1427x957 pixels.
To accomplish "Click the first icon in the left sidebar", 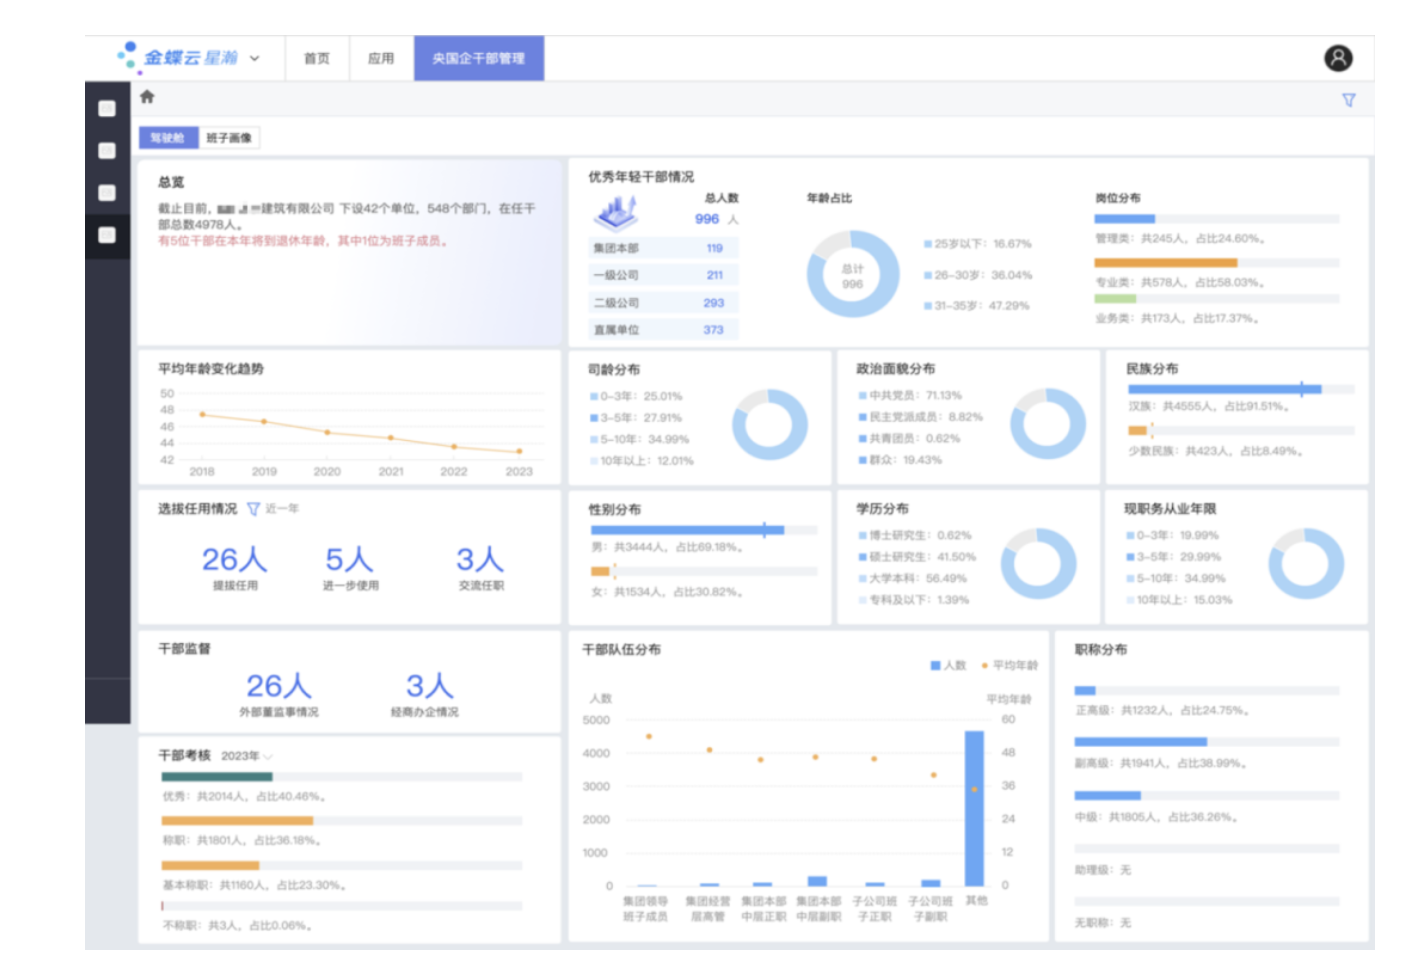I will (x=107, y=109).
